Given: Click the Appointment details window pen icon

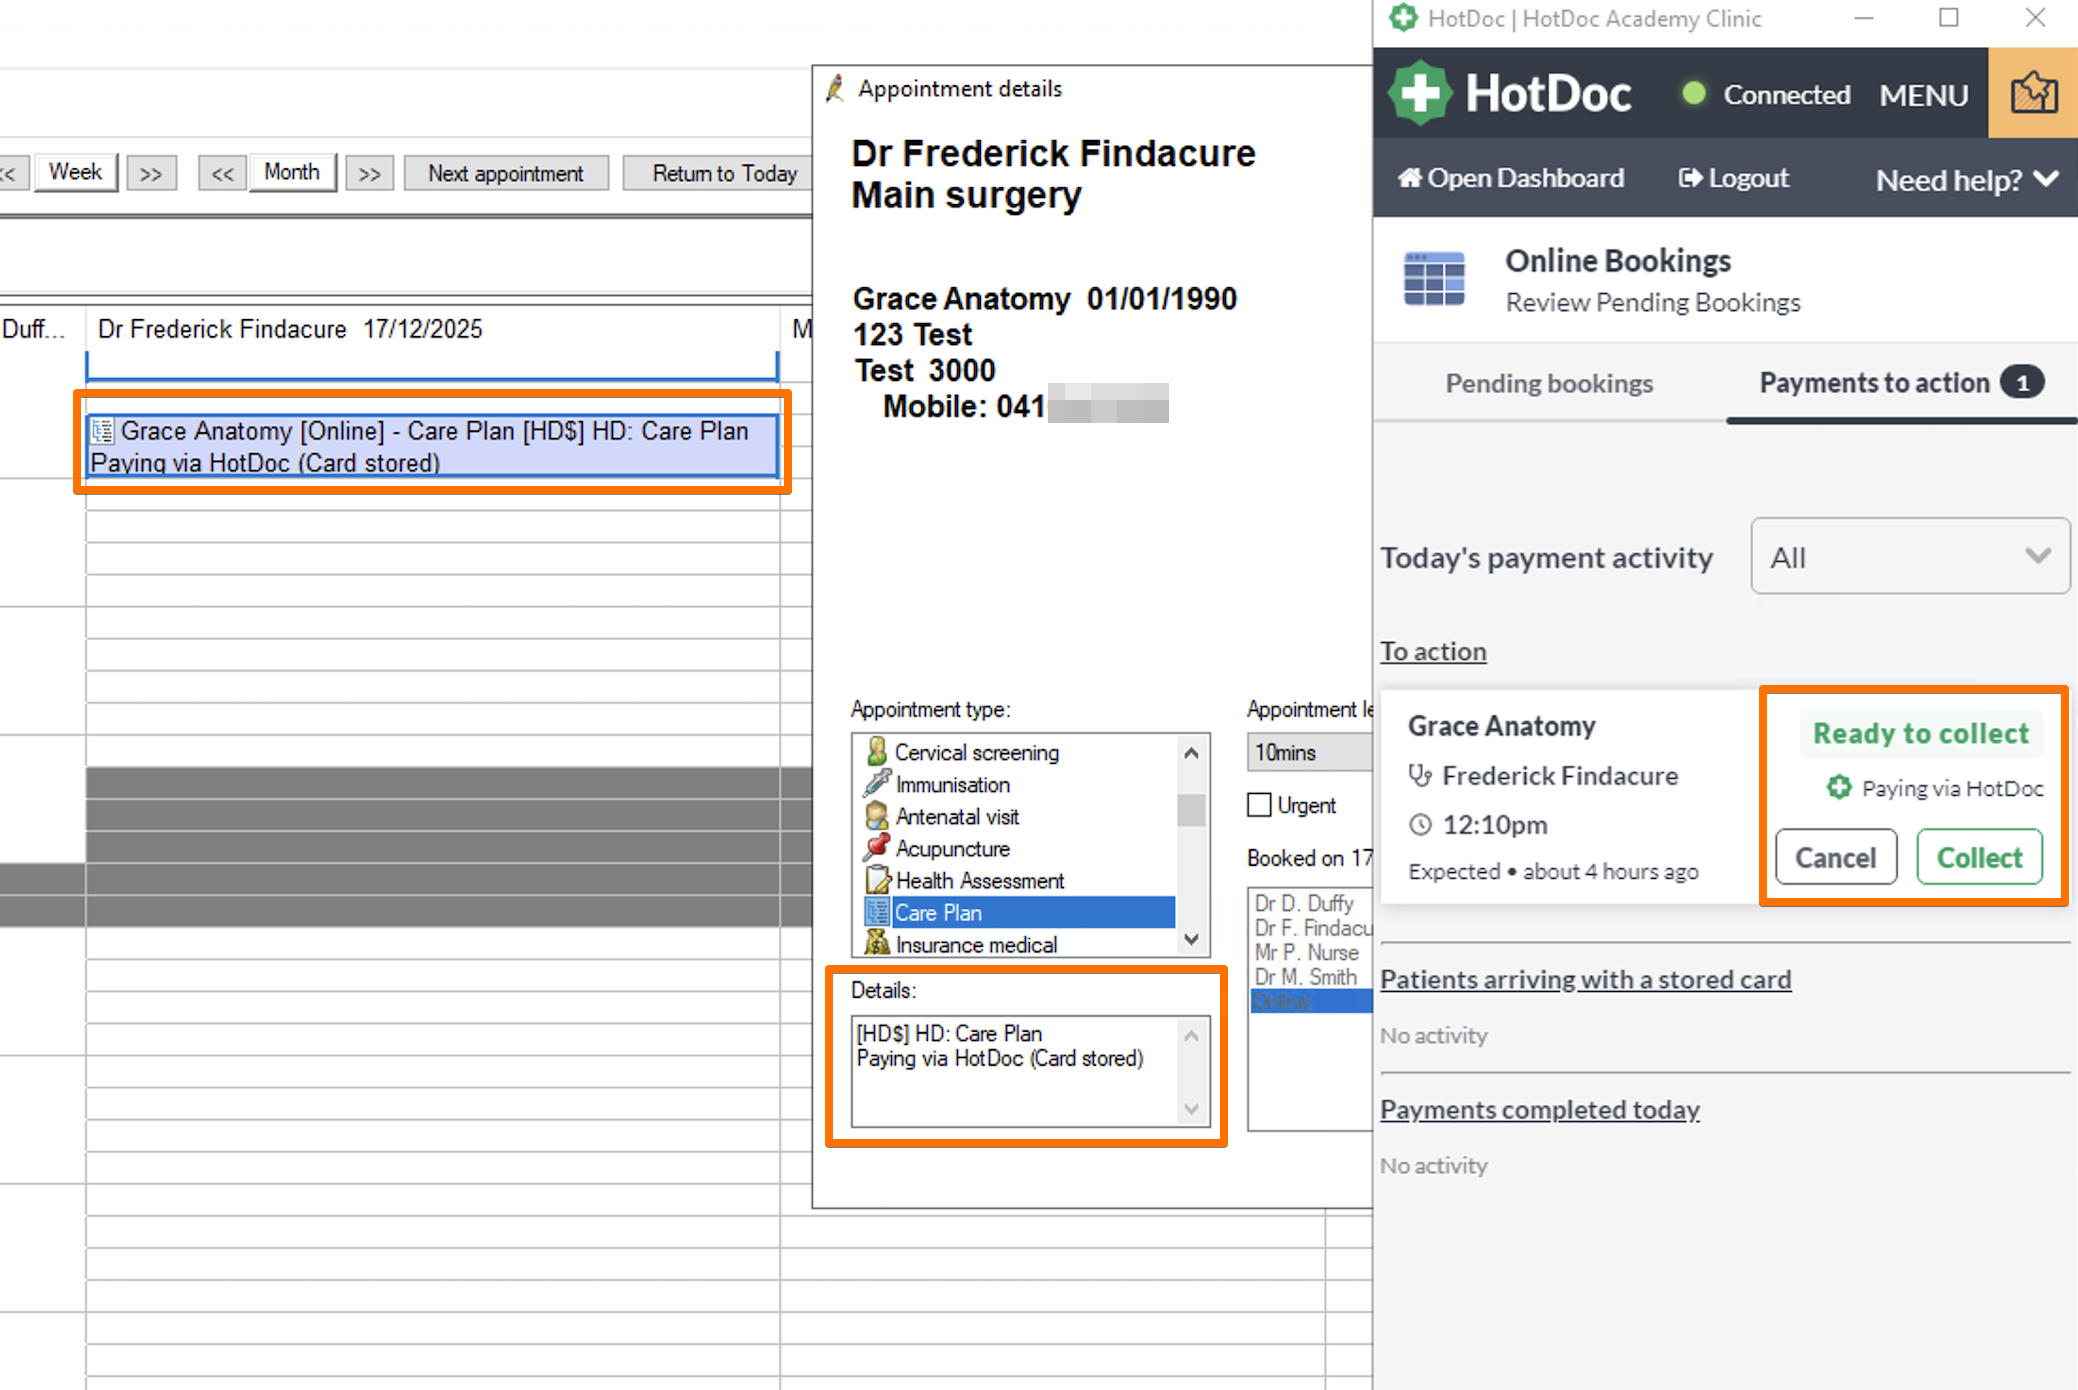Looking at the screenshot, I should pos(835,88).
